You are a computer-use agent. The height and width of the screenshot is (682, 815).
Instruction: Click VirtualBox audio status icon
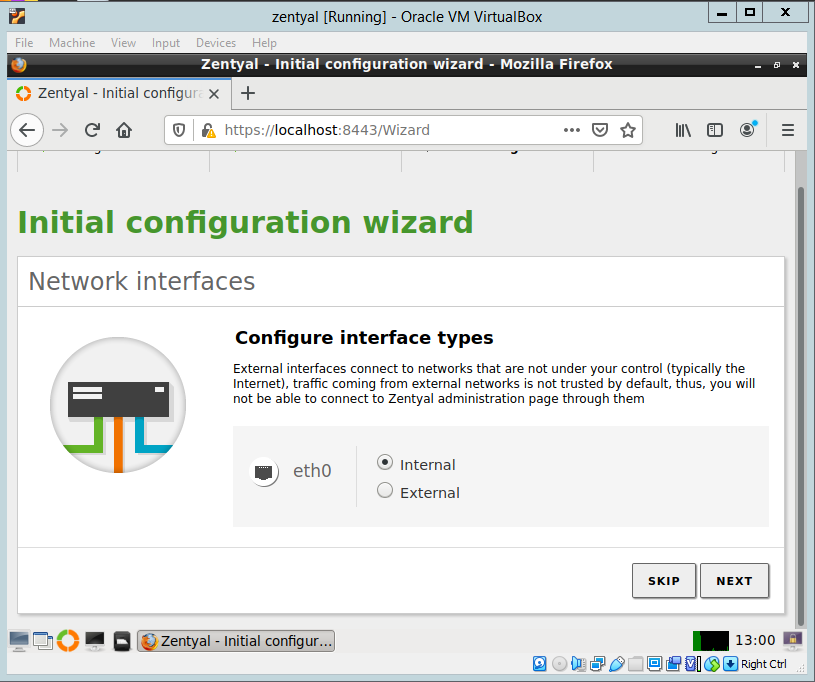578,664
